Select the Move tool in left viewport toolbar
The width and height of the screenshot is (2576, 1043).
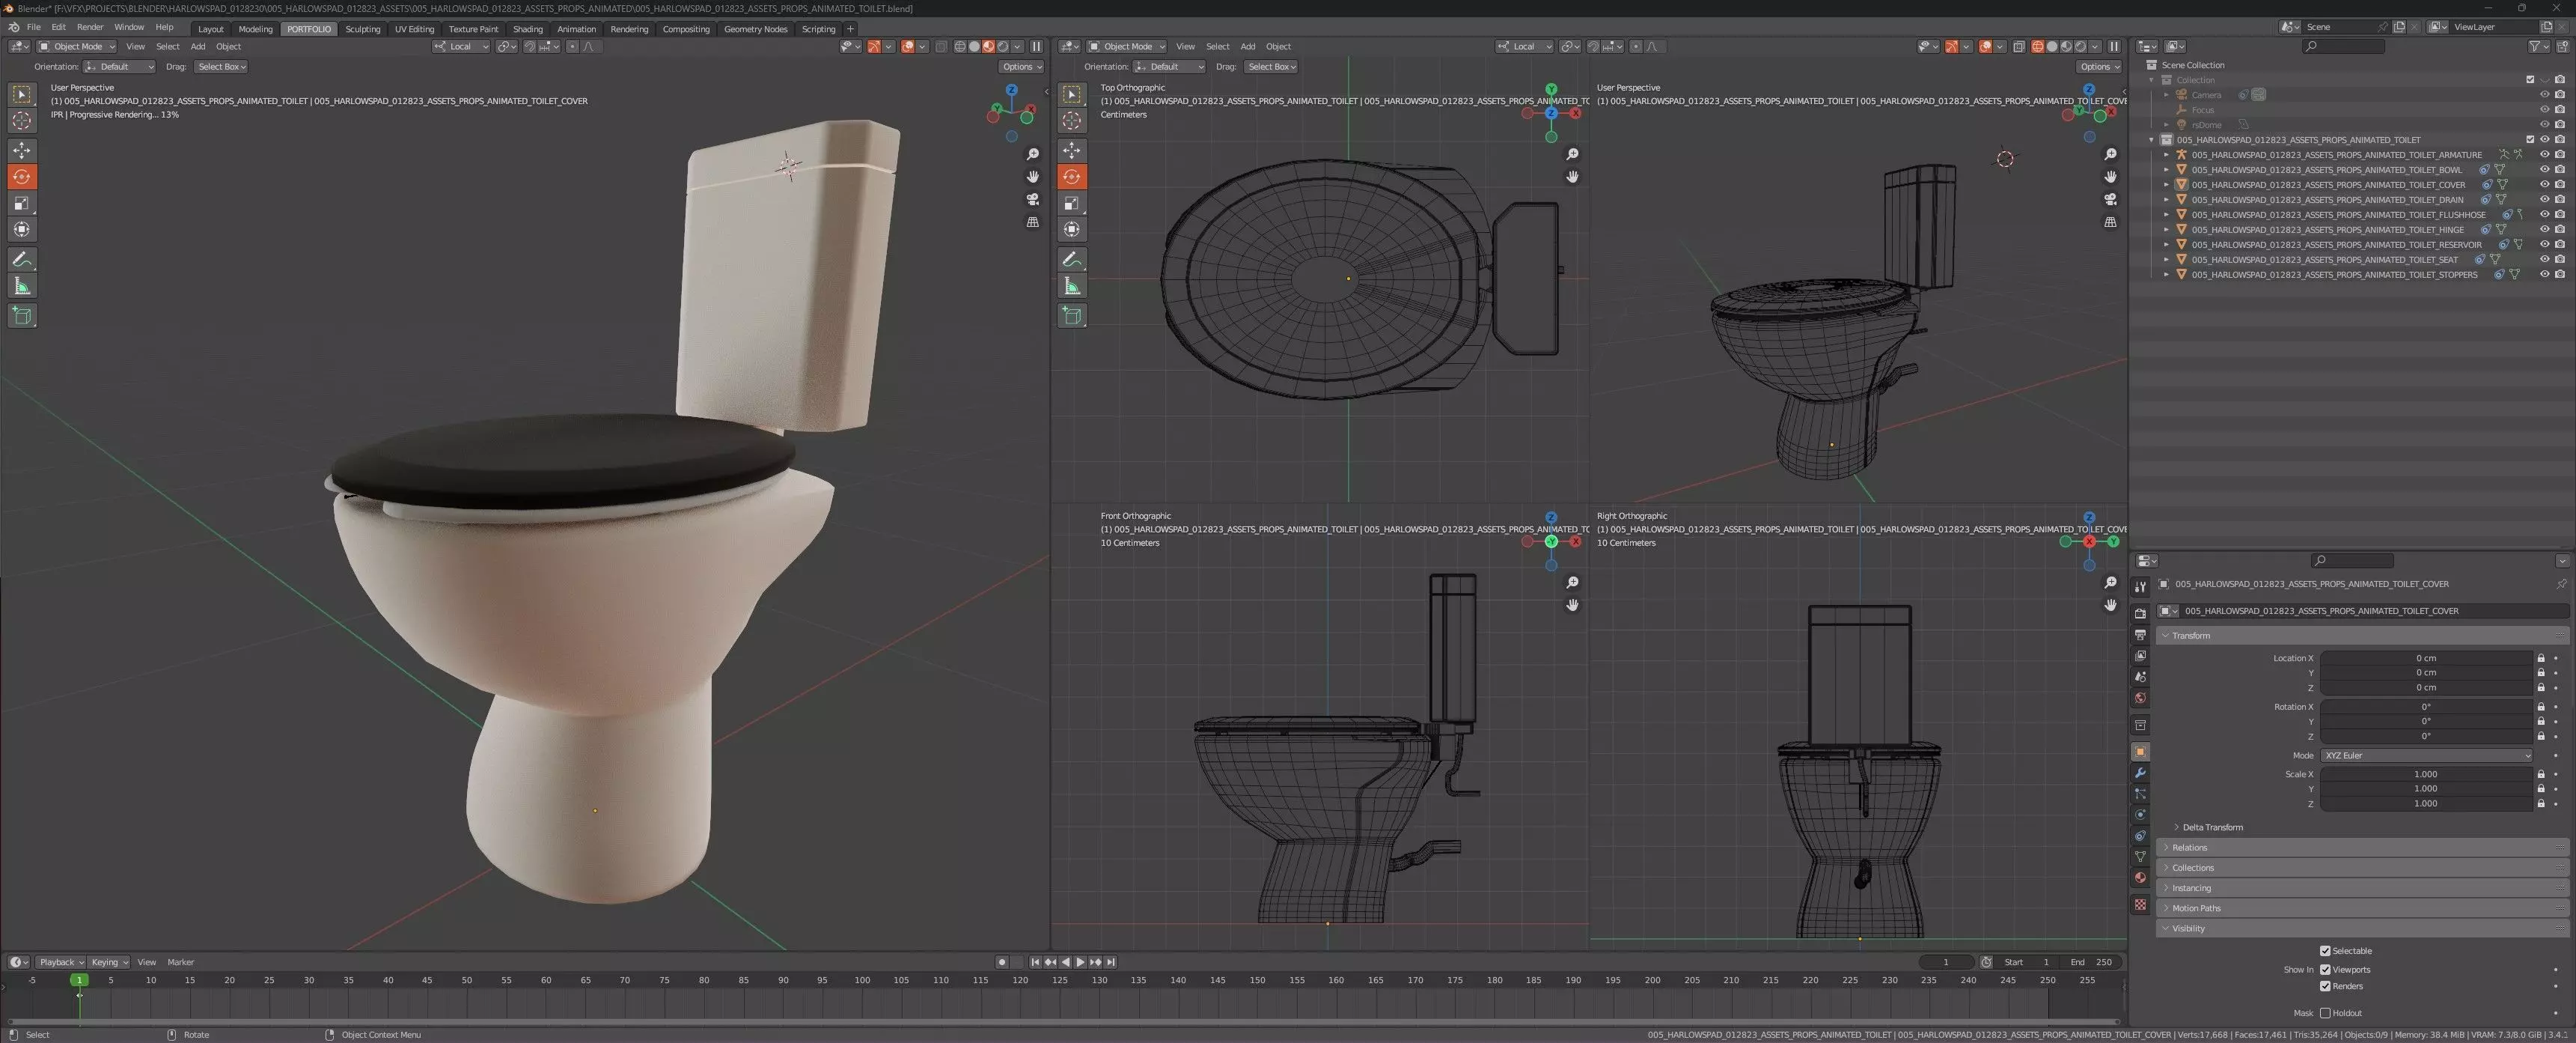click(x=21, y=150)
